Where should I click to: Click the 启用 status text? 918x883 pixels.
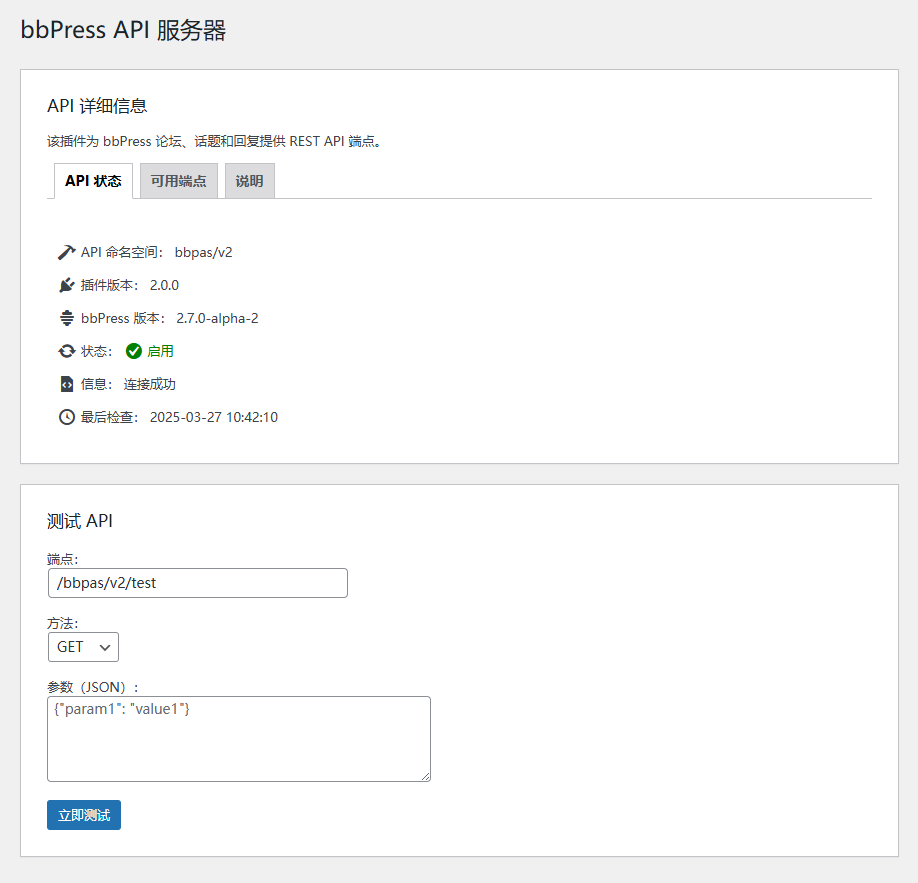[x=160, y=351]
